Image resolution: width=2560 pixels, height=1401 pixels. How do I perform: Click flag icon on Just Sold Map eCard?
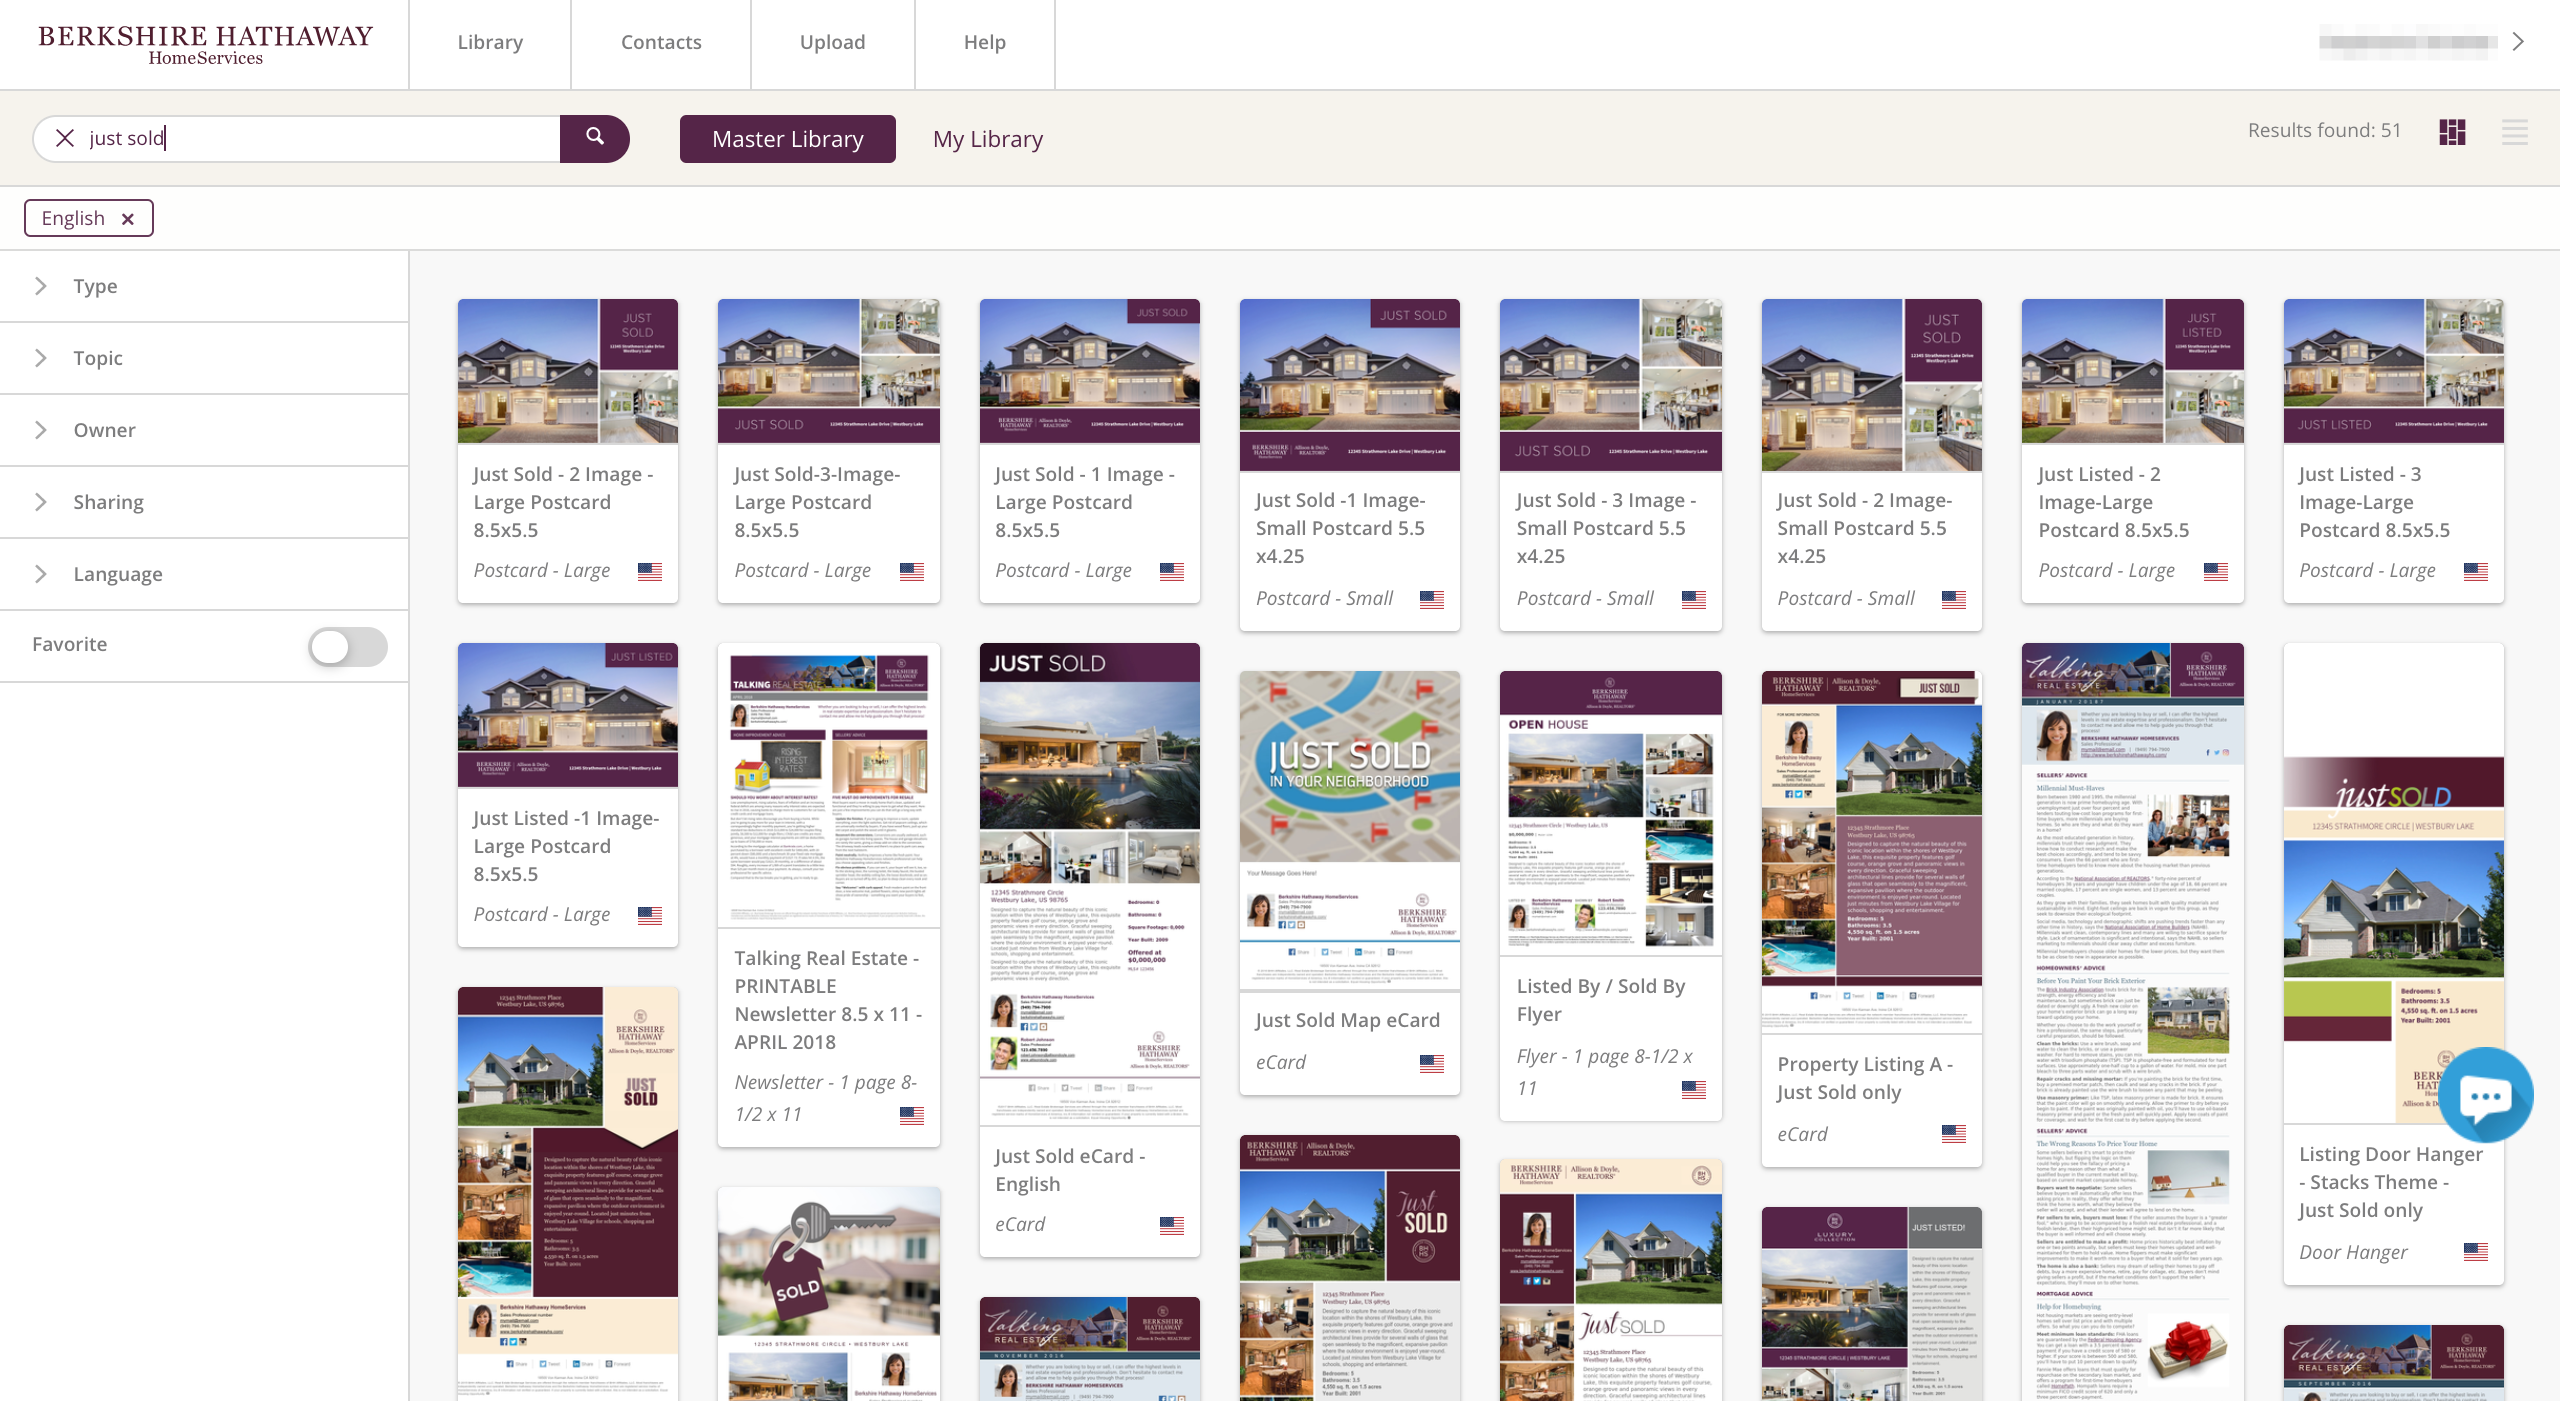[x=1431, y=1063]
